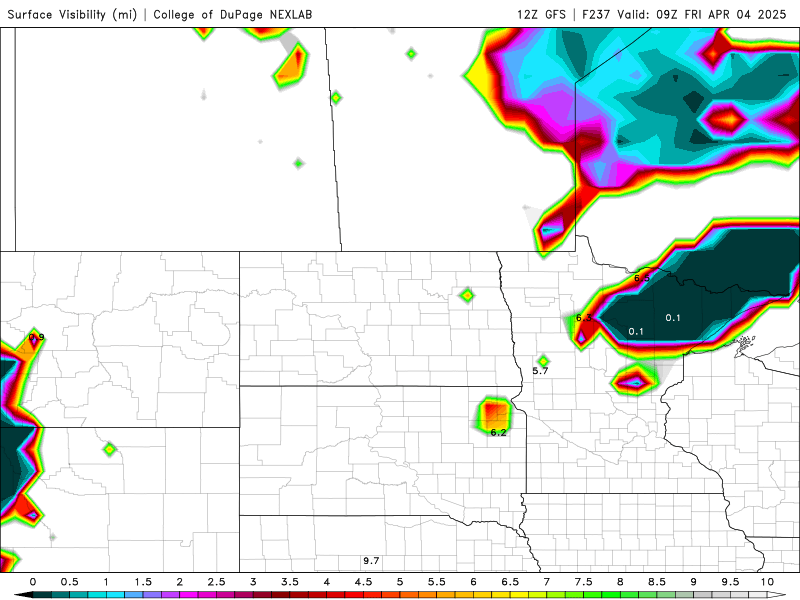Click the legend tick label "7.5"
The image size is (800, 600).
pyautogui.click(x=584, y=582)
